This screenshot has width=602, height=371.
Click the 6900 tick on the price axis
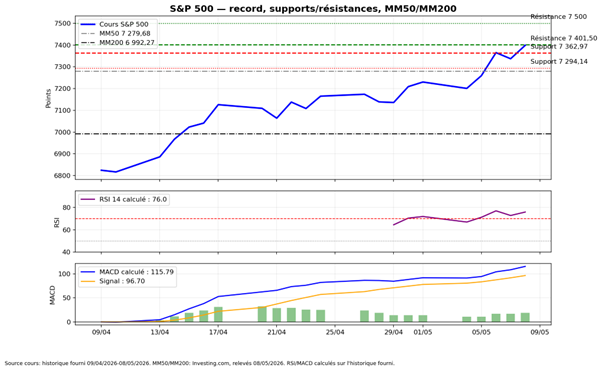[63, 154]
